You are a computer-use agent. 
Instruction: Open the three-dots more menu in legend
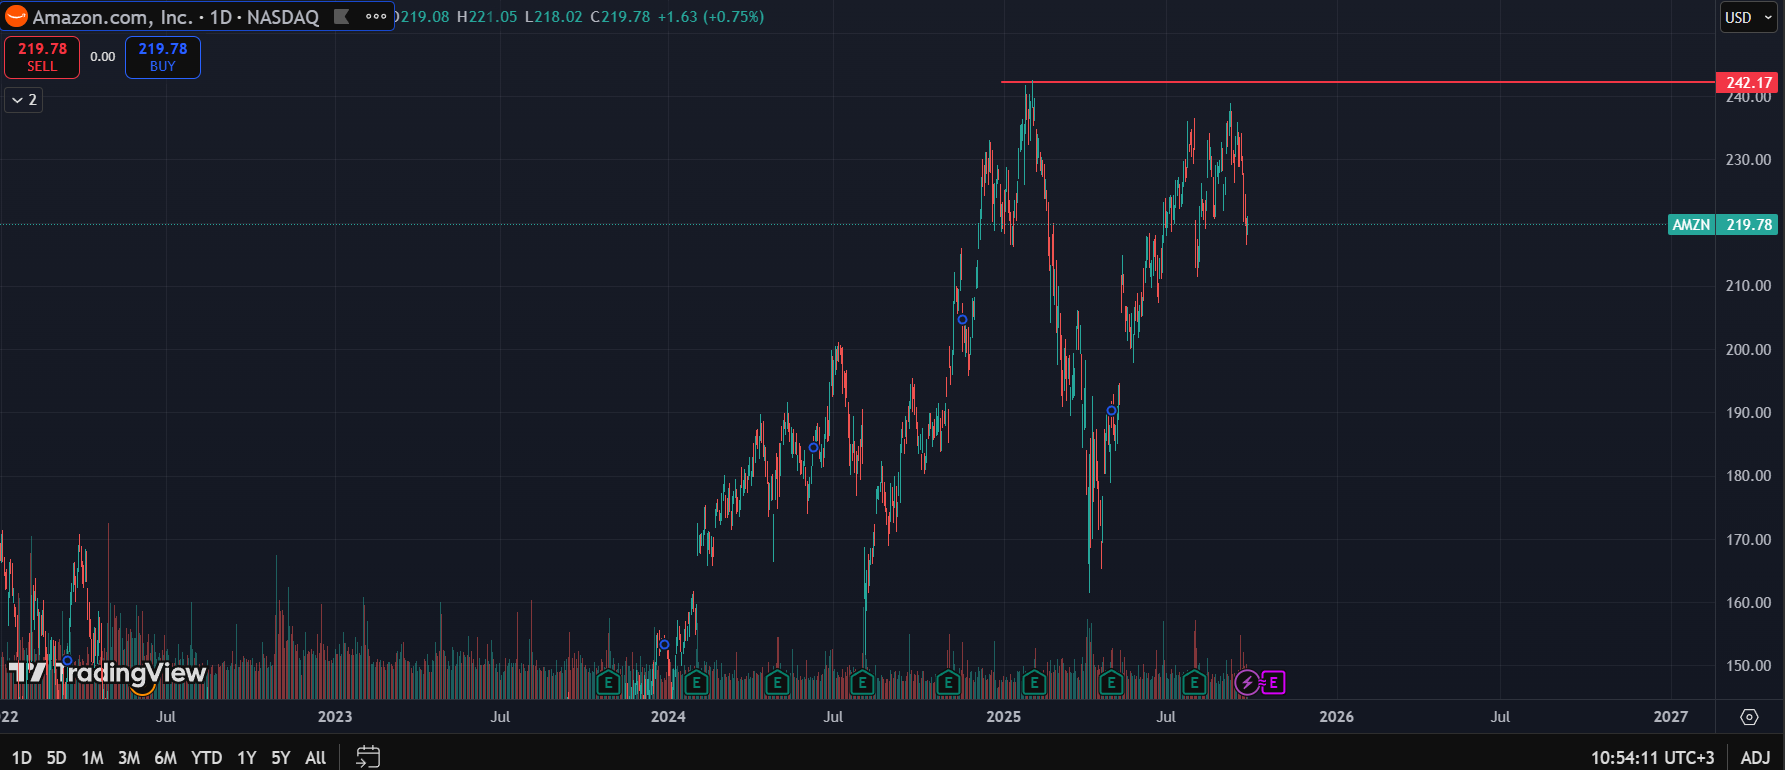pyautogui.click(x=376, y=17)
